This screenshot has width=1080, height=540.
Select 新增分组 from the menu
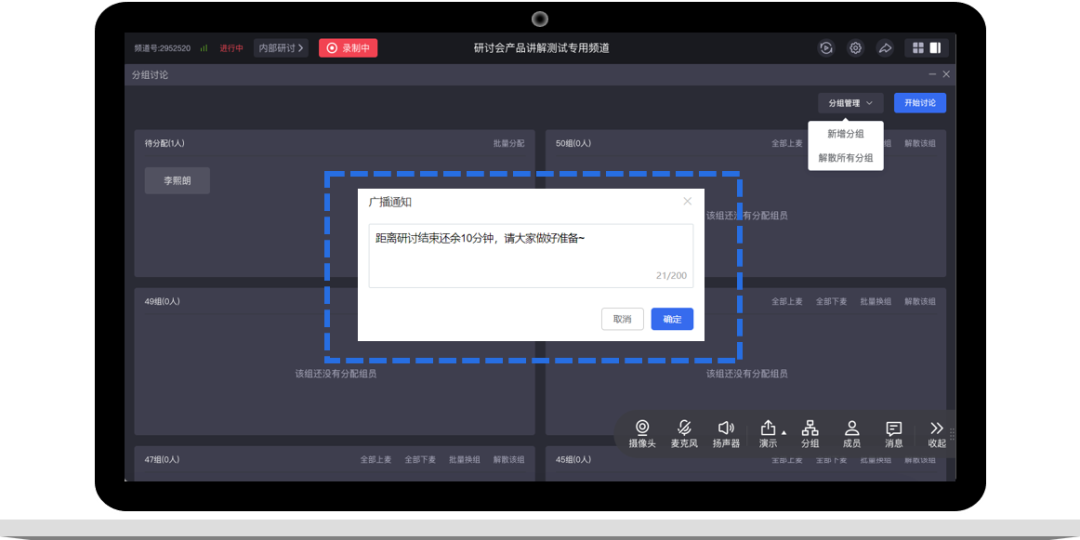845,134
